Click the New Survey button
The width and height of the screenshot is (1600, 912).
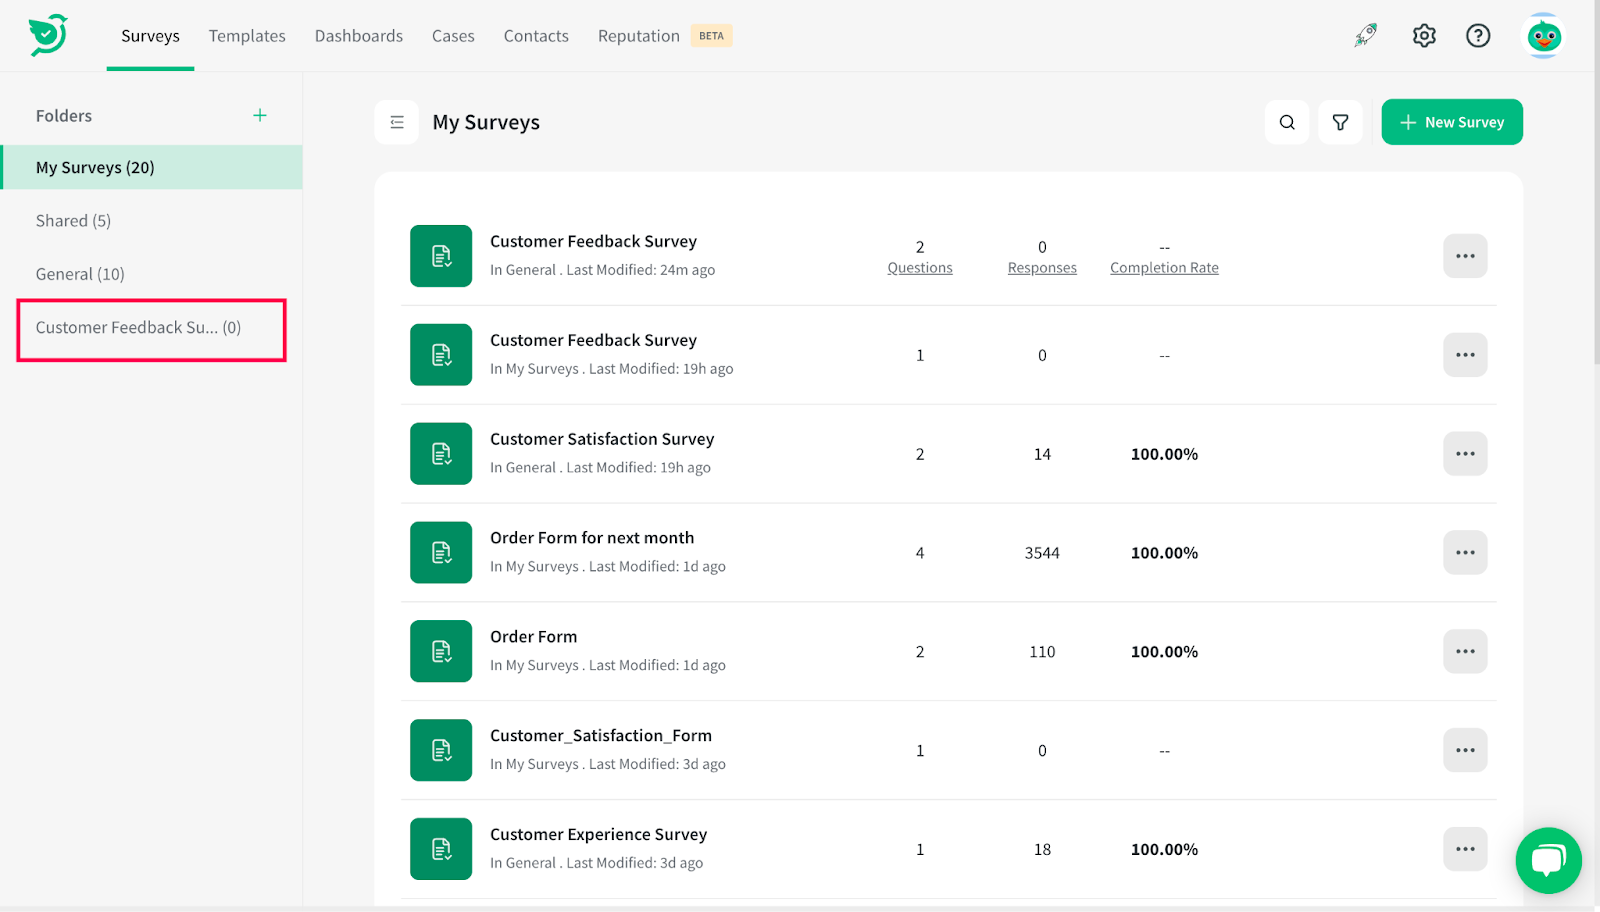point(1452,122)
